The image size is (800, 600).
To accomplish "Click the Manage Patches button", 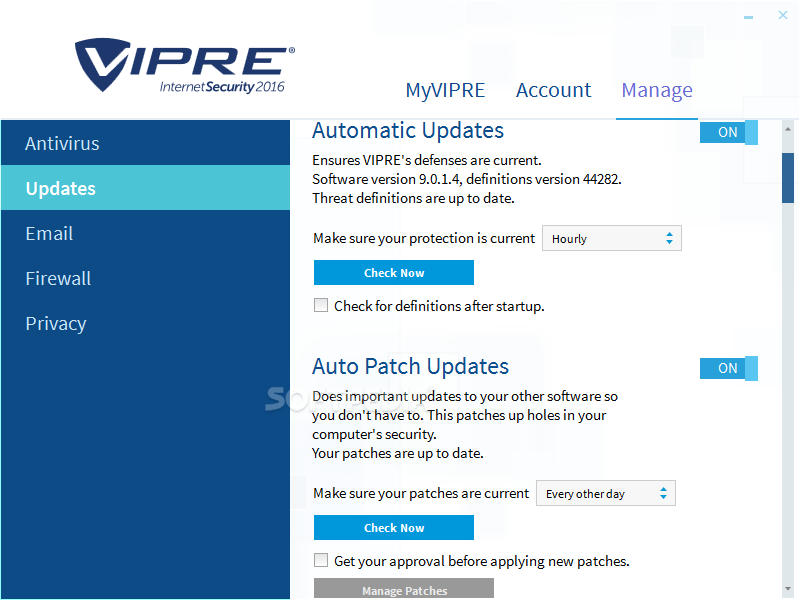I will [x=404, y=589].
